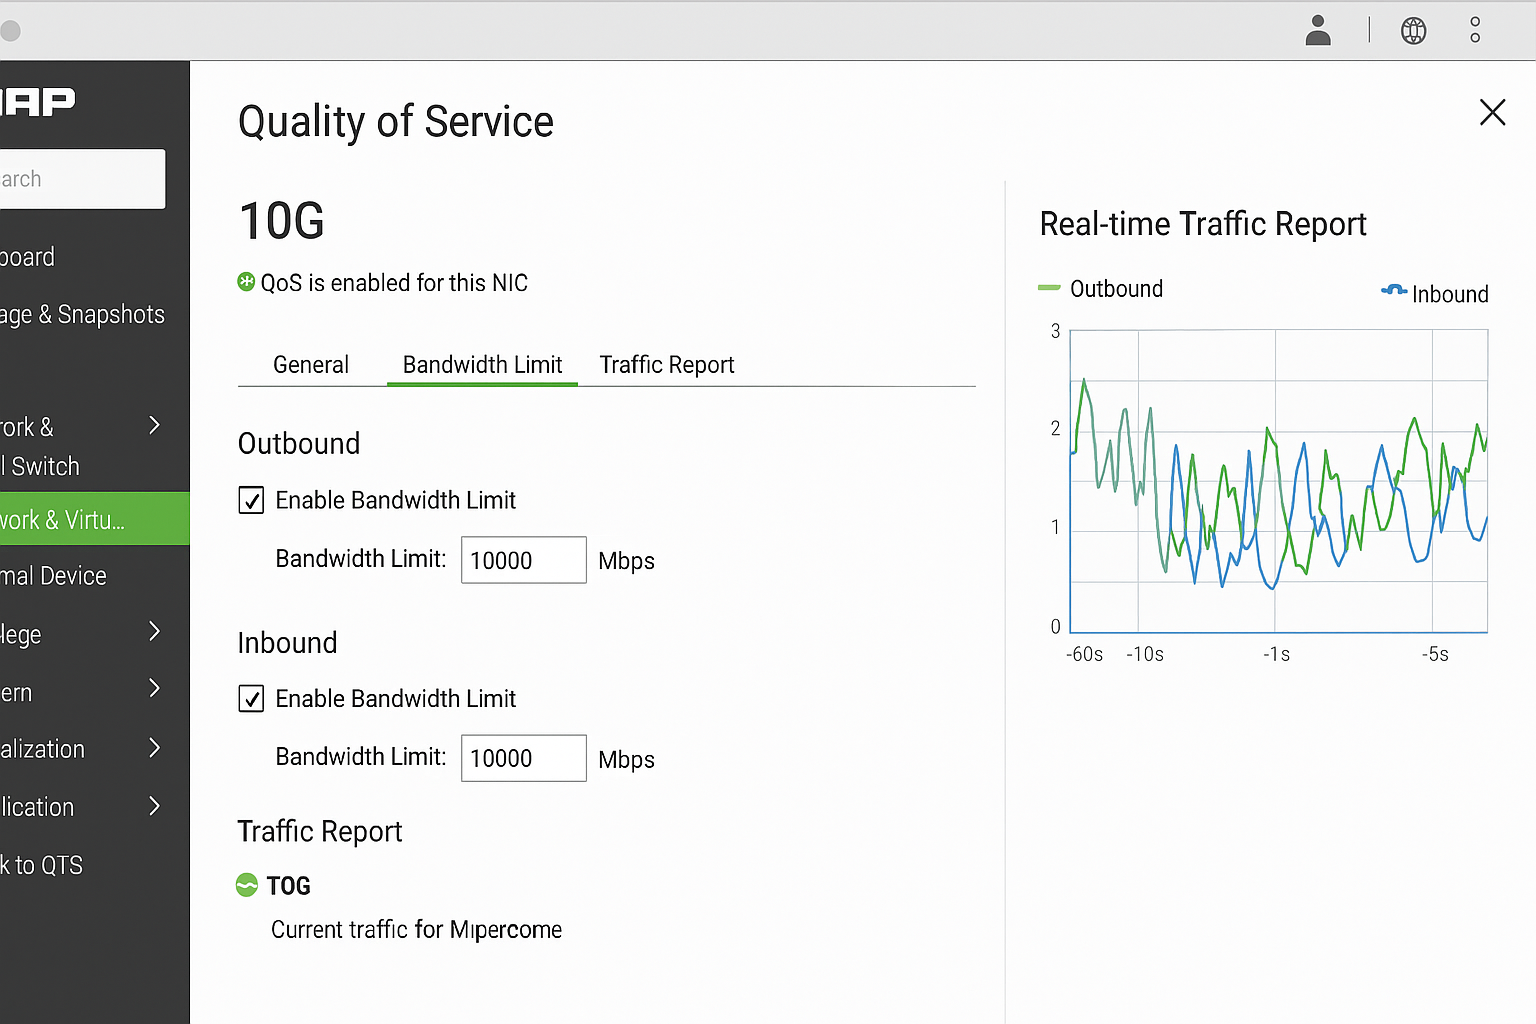
Task: Toggle Outbound Enable Bandwidth Limit checkbox
Action: (251, 500)
